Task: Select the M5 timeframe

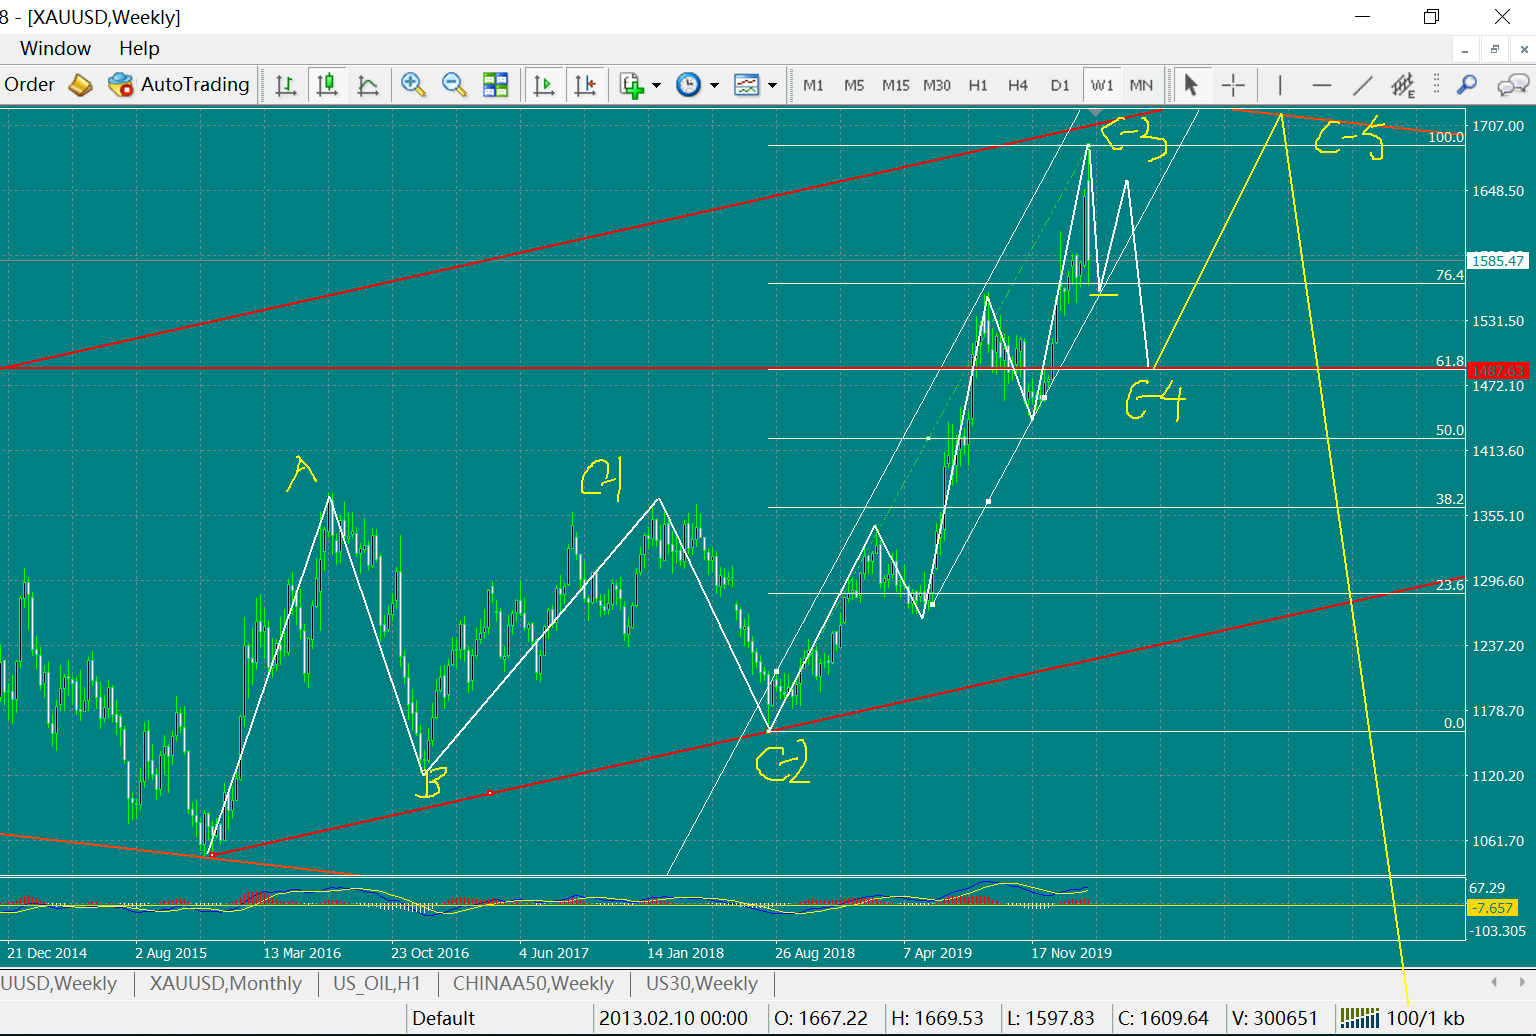Action: coord(854,85)
